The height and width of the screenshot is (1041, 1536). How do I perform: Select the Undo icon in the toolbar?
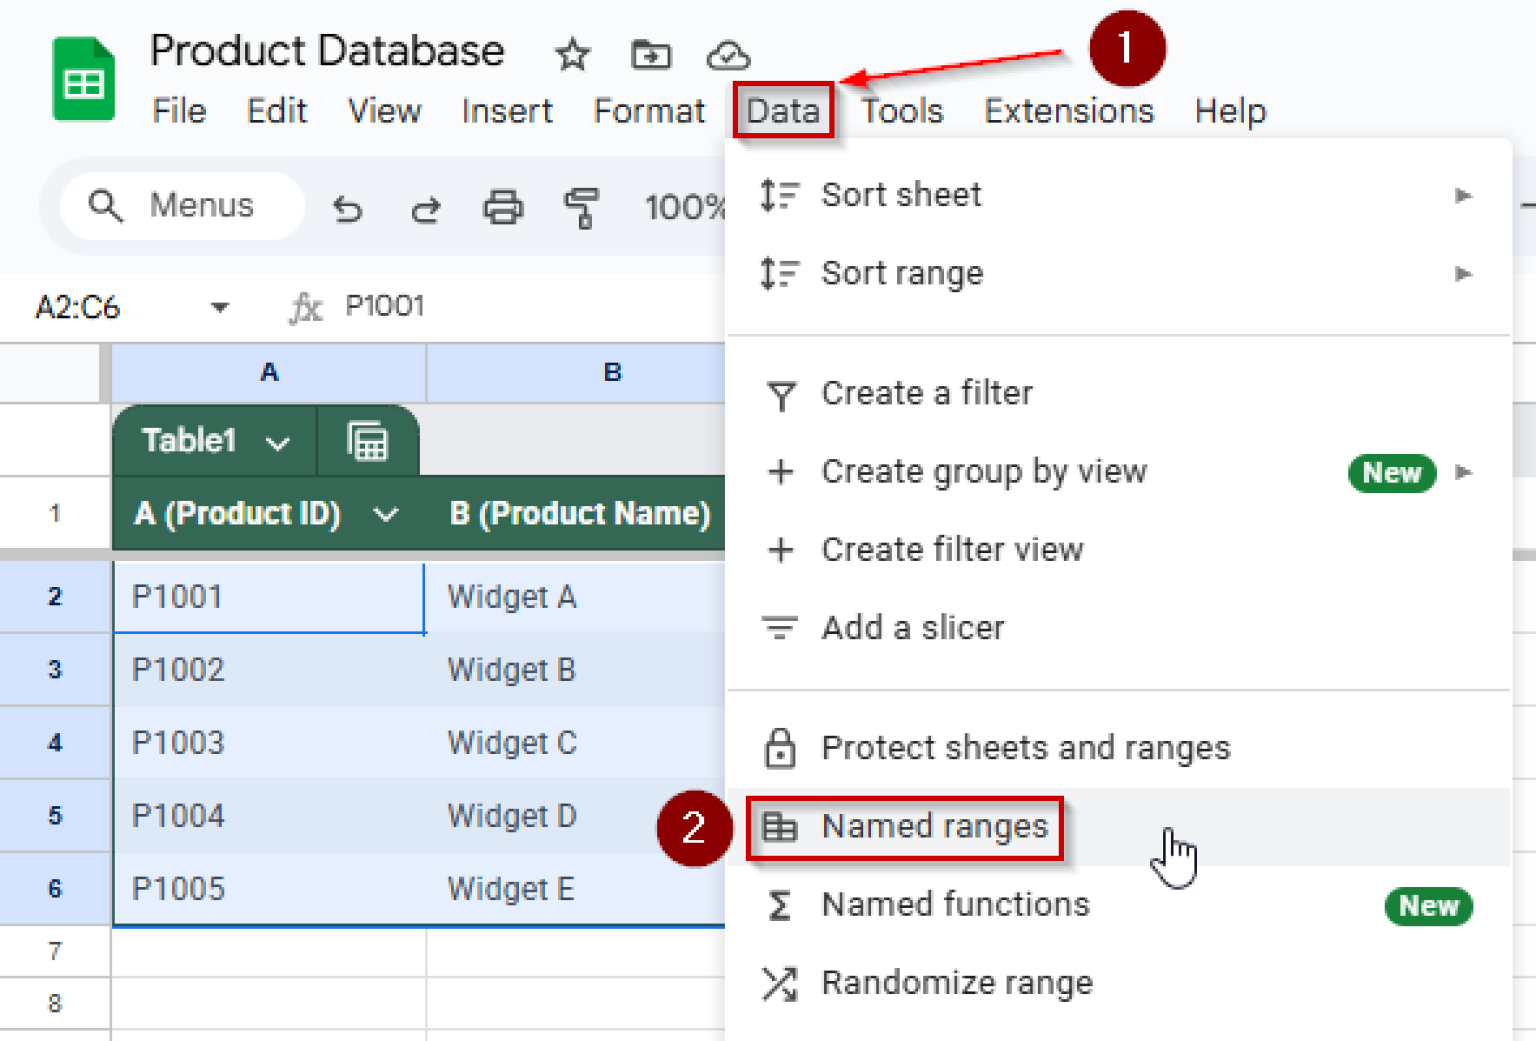[347, 207]
